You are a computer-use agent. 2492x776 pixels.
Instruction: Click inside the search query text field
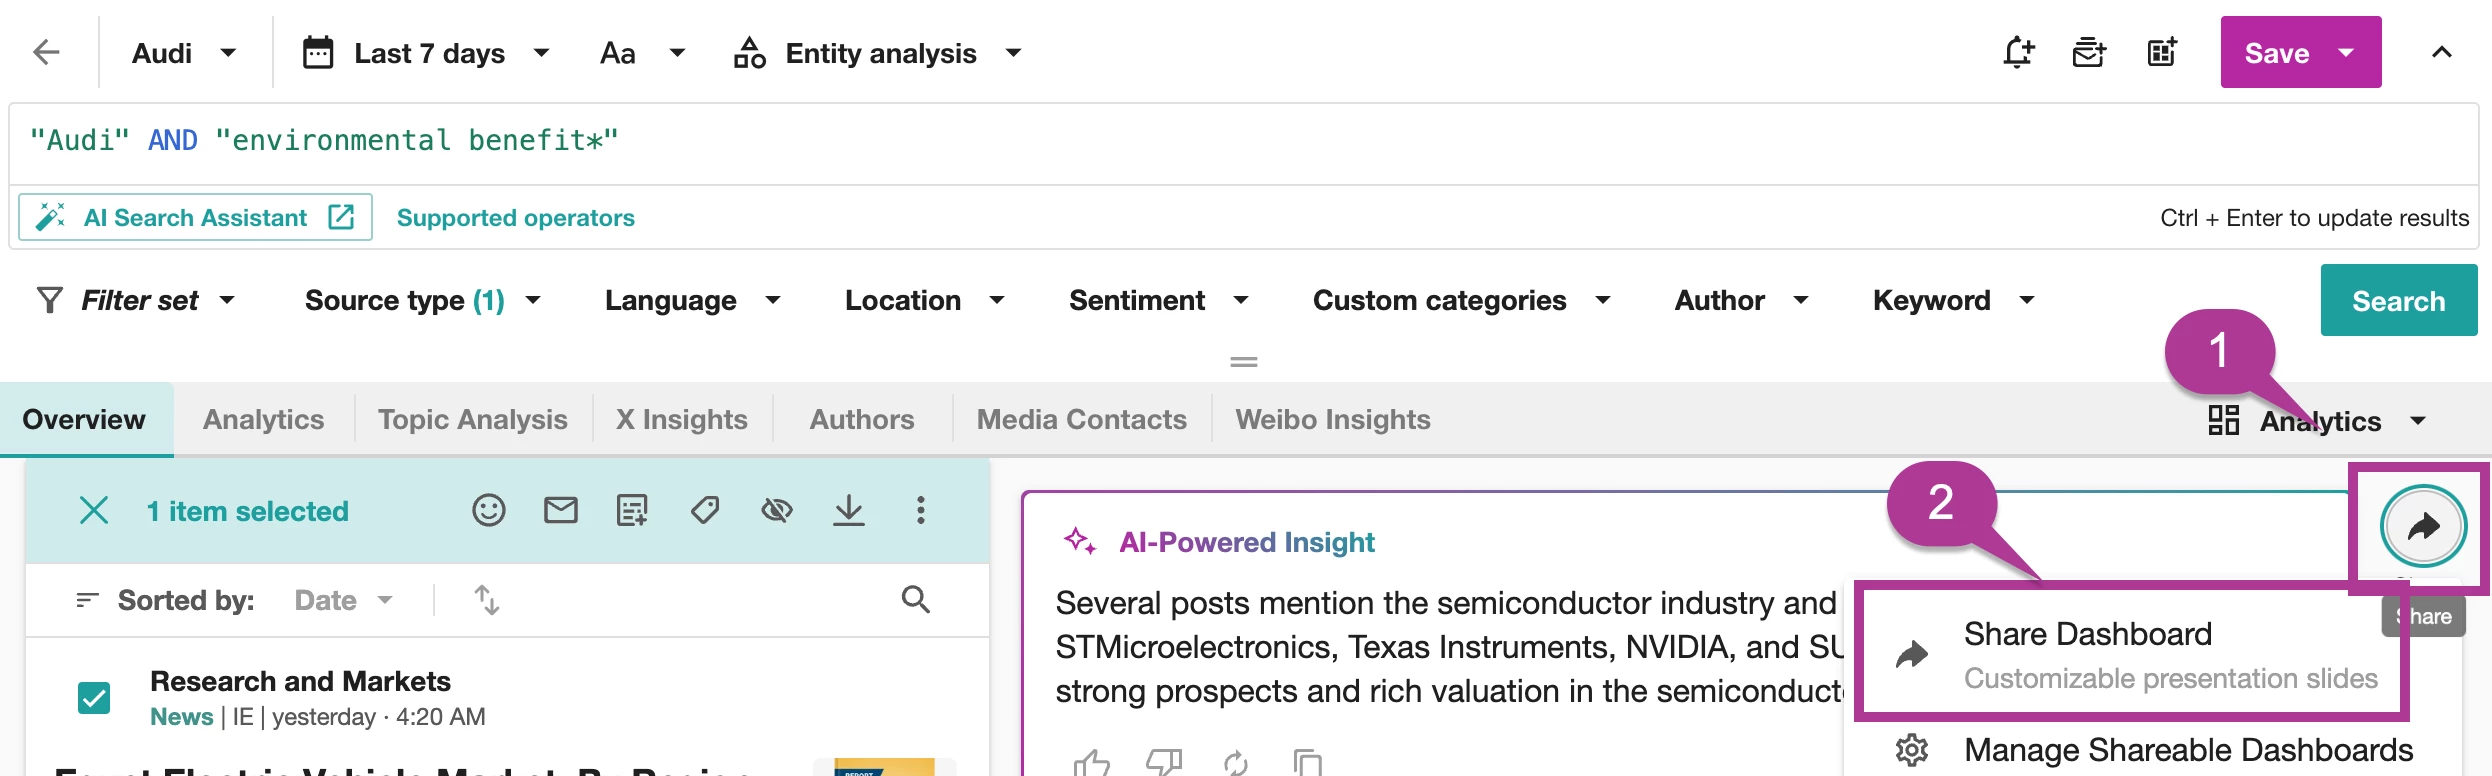pyautogui.click(x=1200, y=141)
